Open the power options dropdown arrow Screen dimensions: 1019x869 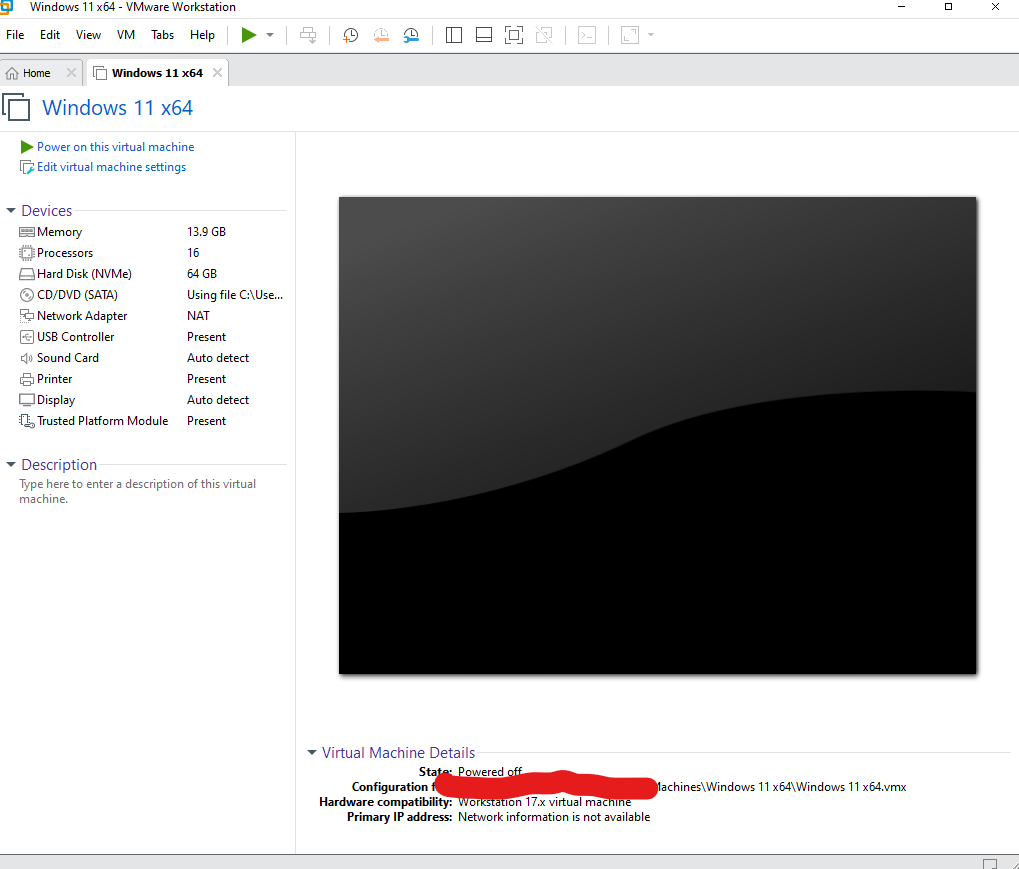click(x=270, y=35)
